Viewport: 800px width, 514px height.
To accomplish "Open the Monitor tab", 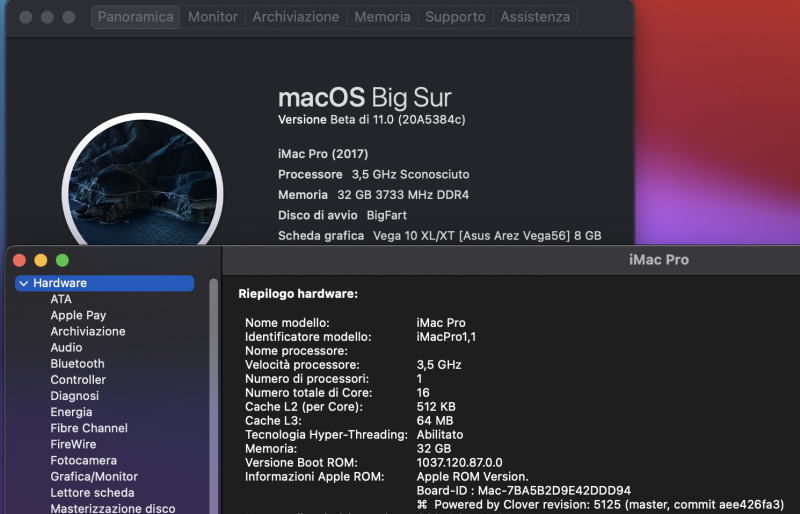I will (213, 17).
